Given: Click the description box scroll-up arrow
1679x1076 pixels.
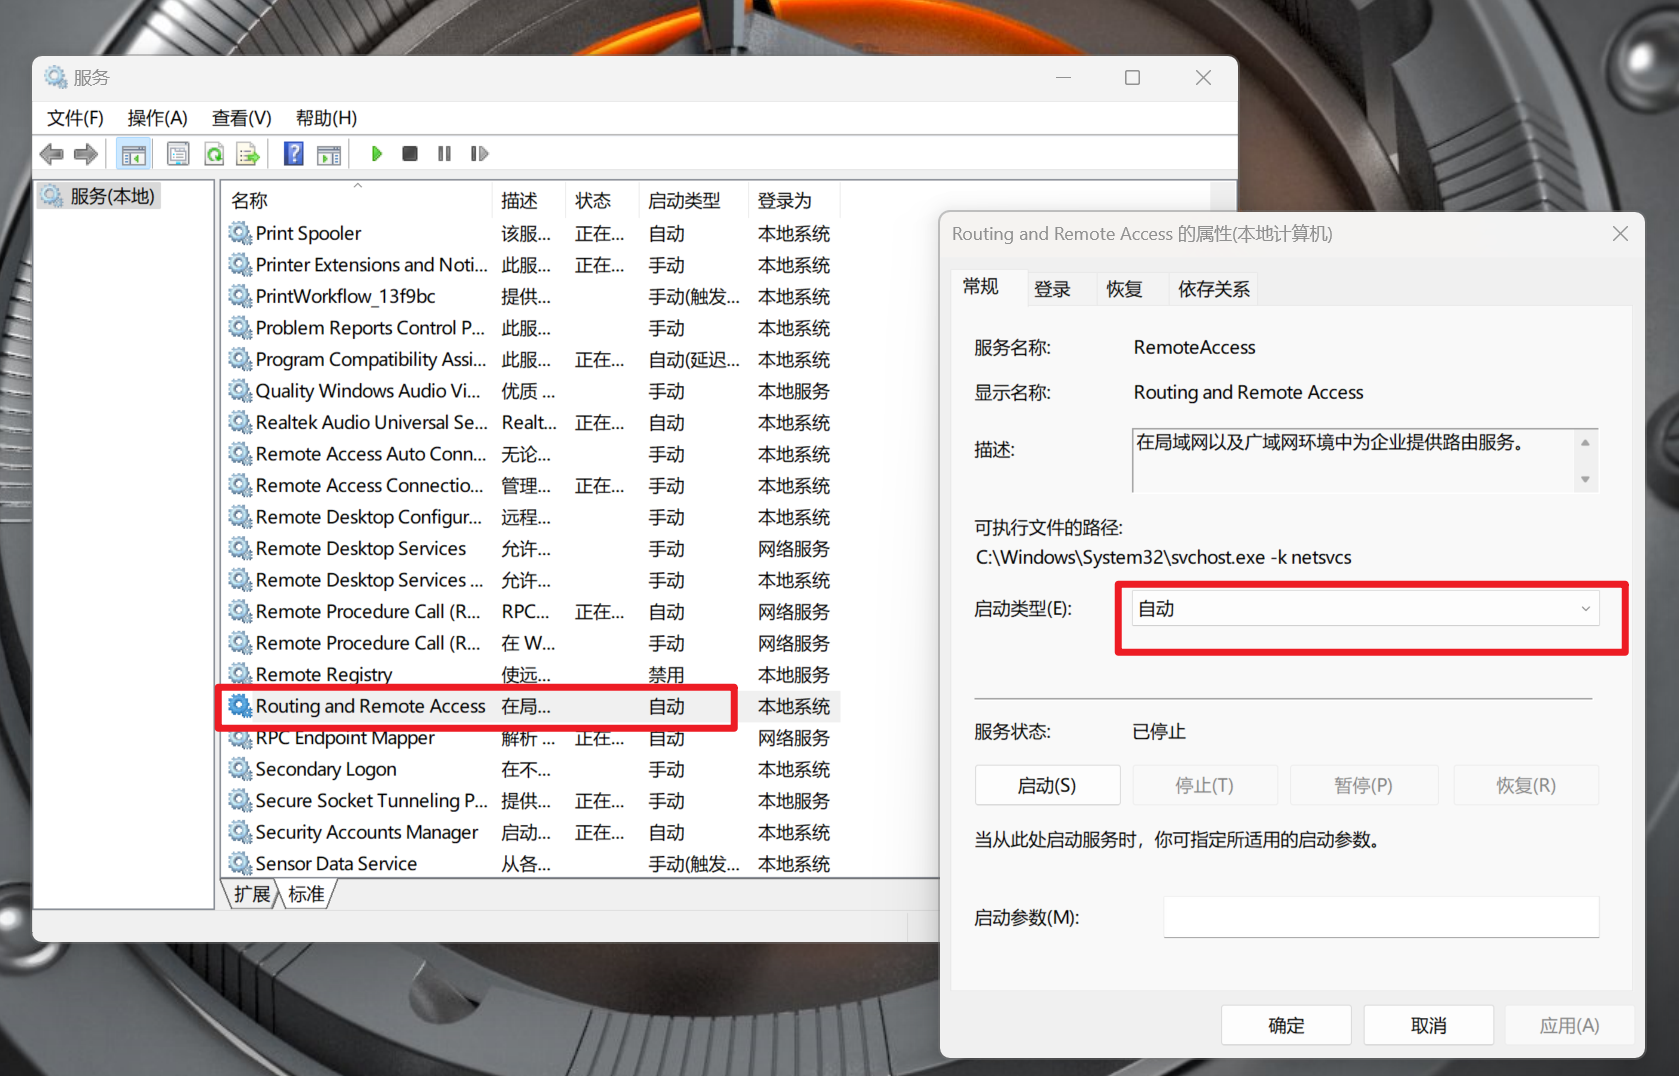Looking at the screenshot, I should pos(1585,442).
